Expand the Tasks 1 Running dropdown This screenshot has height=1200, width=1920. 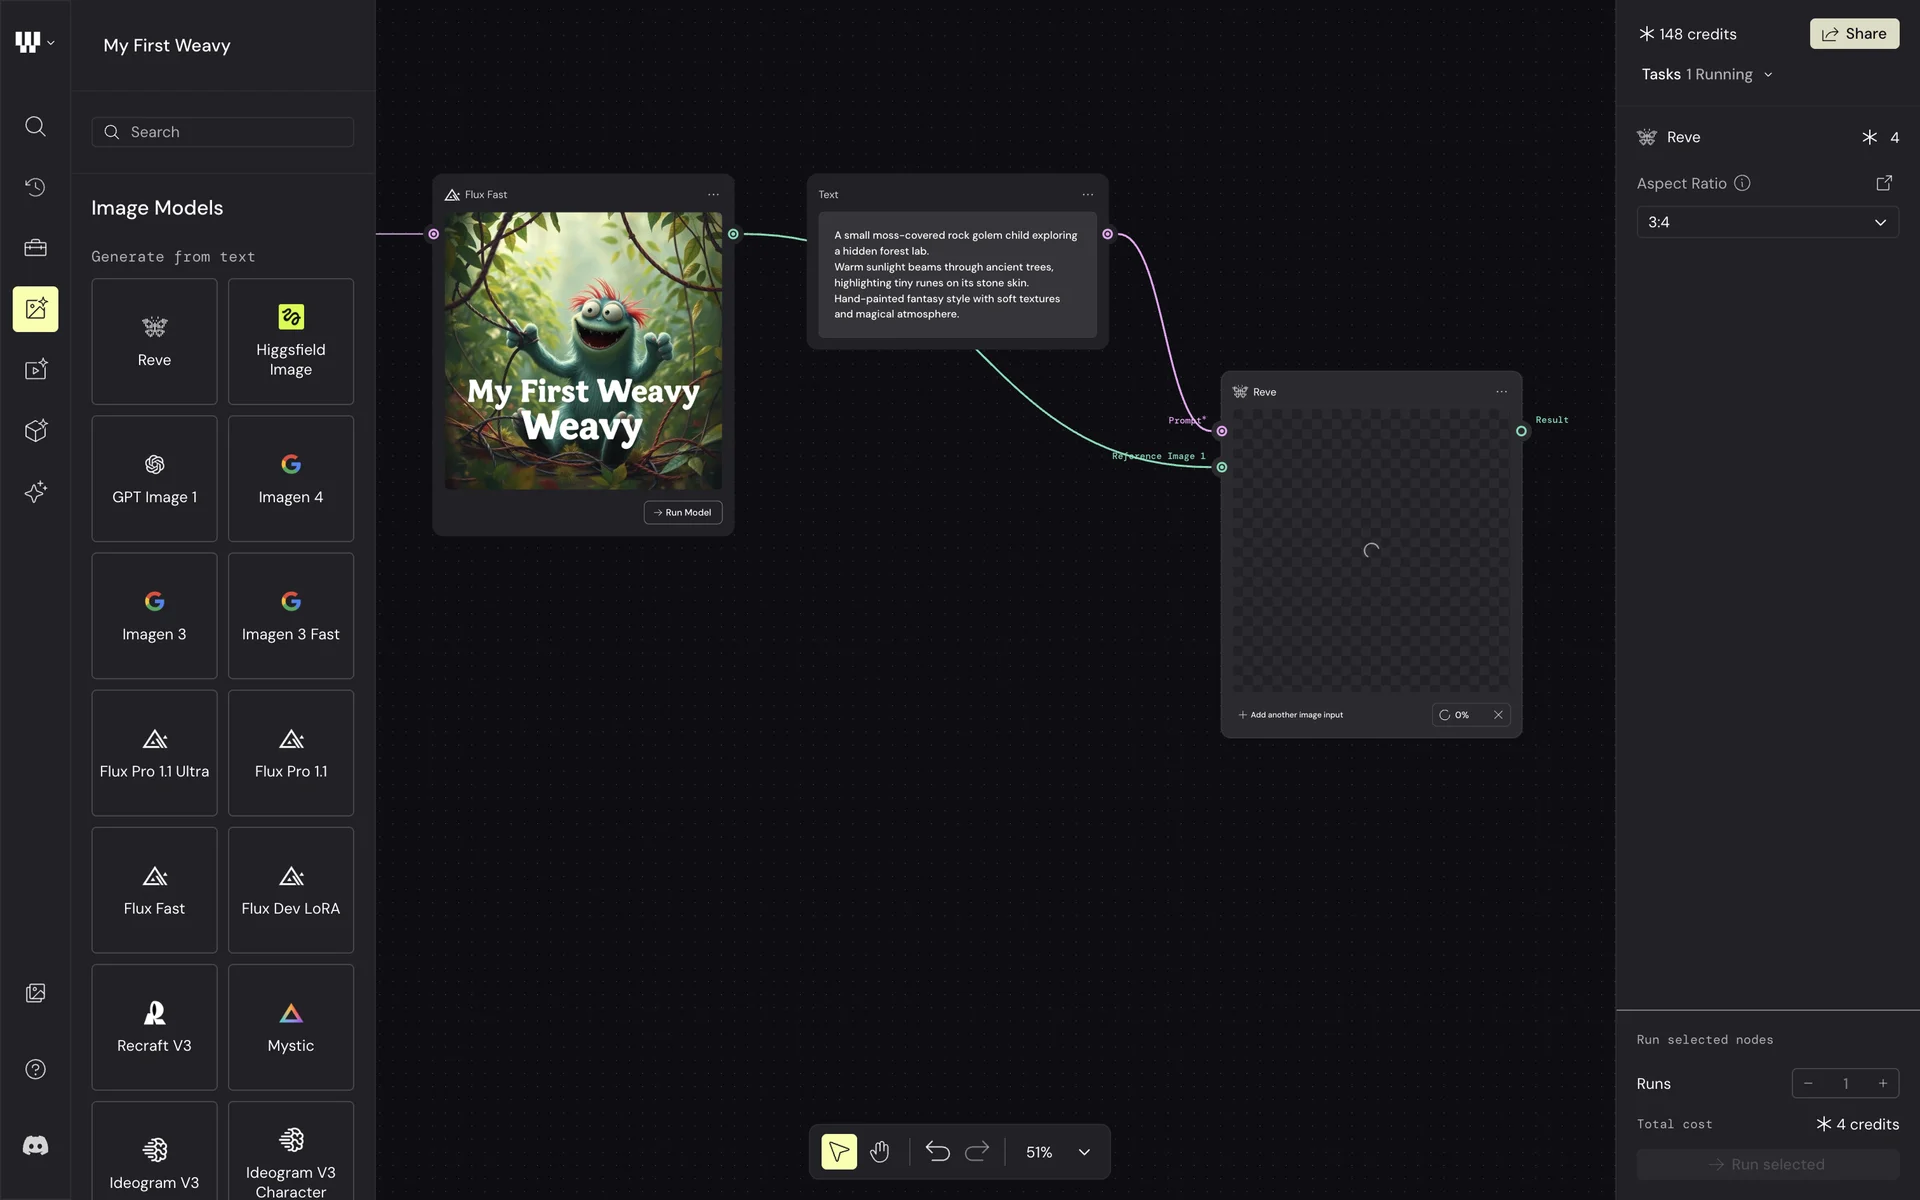(1706, 75)
